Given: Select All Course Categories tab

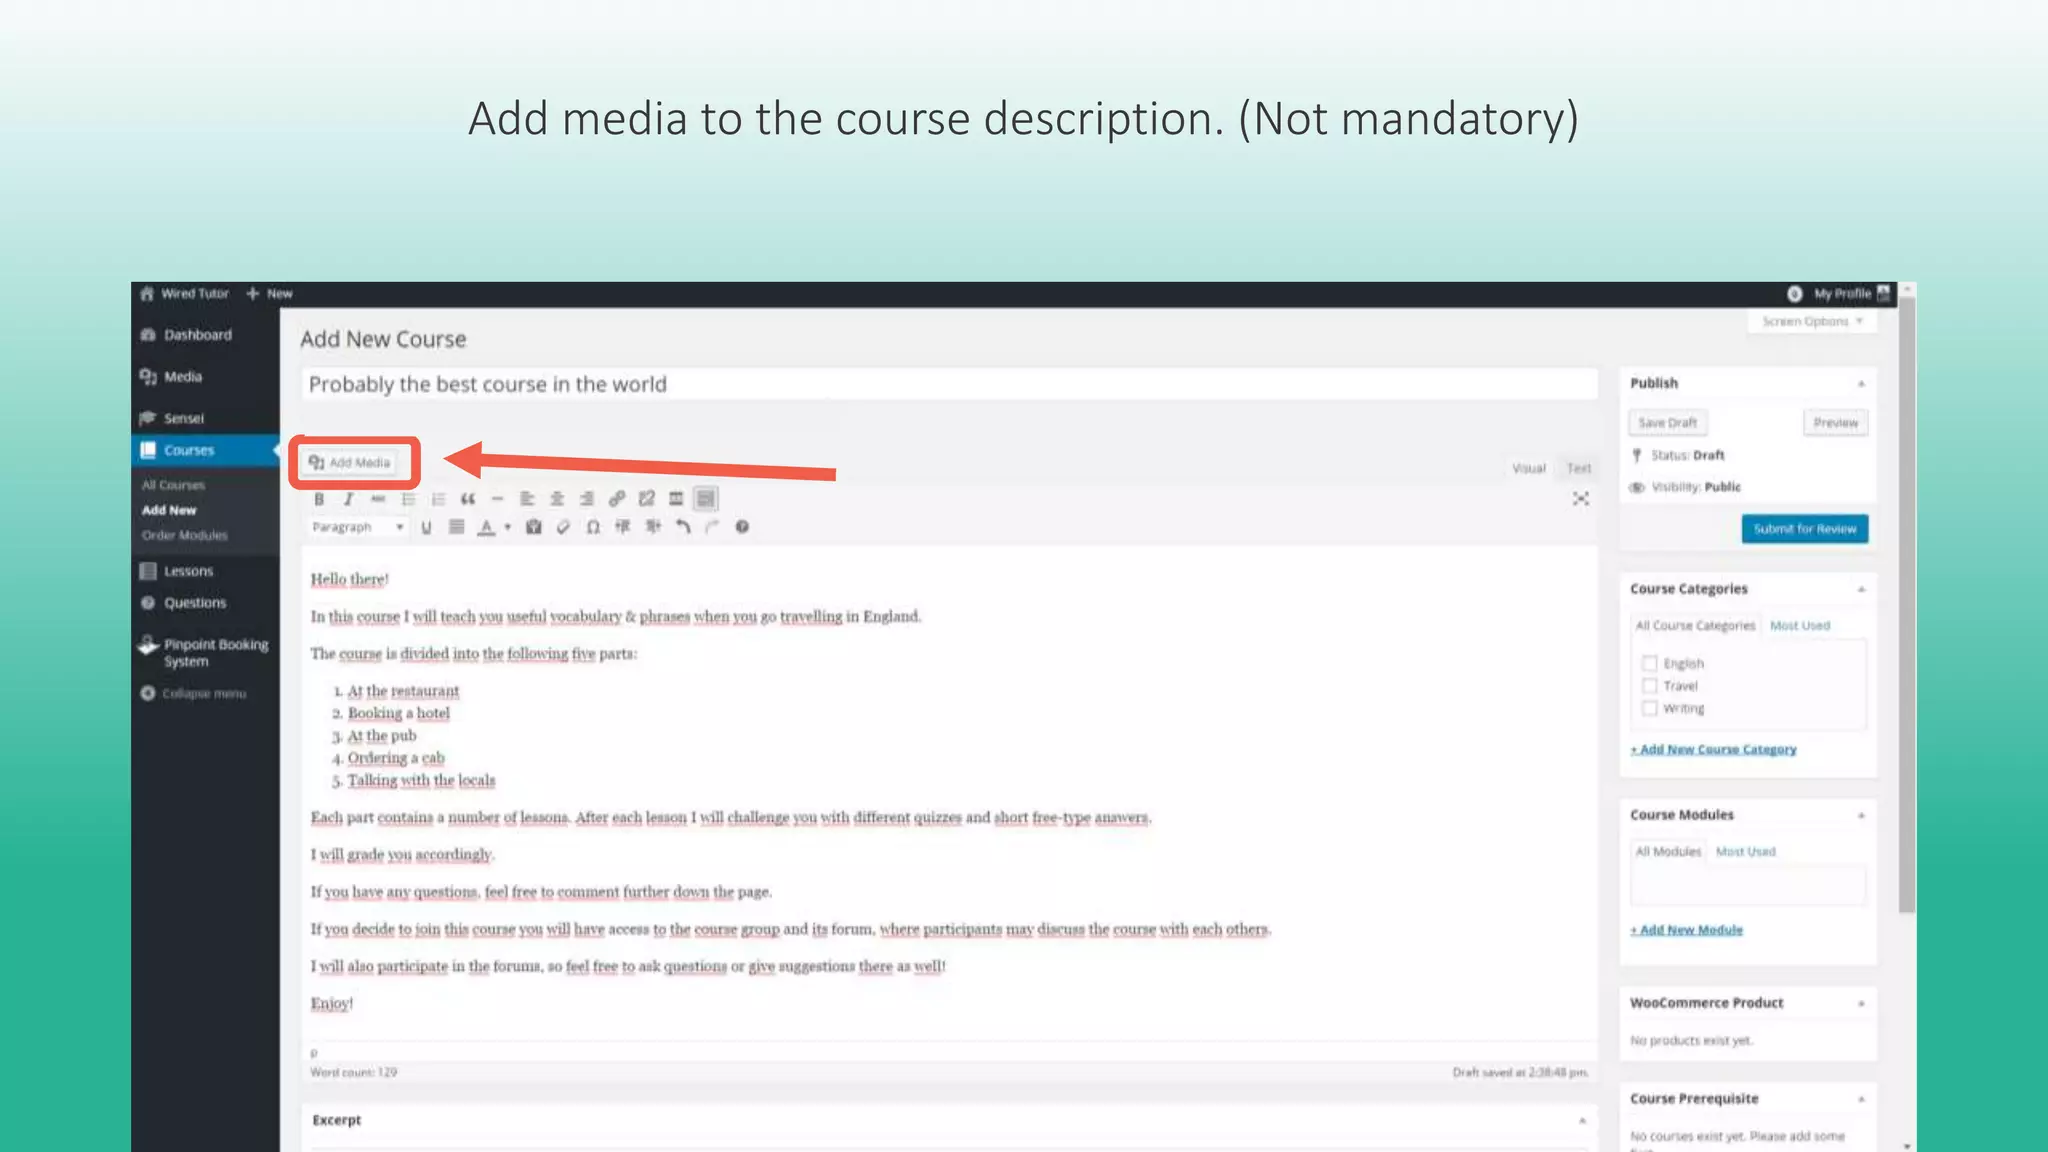Looking at the screenshot, I should [1695, 625].
